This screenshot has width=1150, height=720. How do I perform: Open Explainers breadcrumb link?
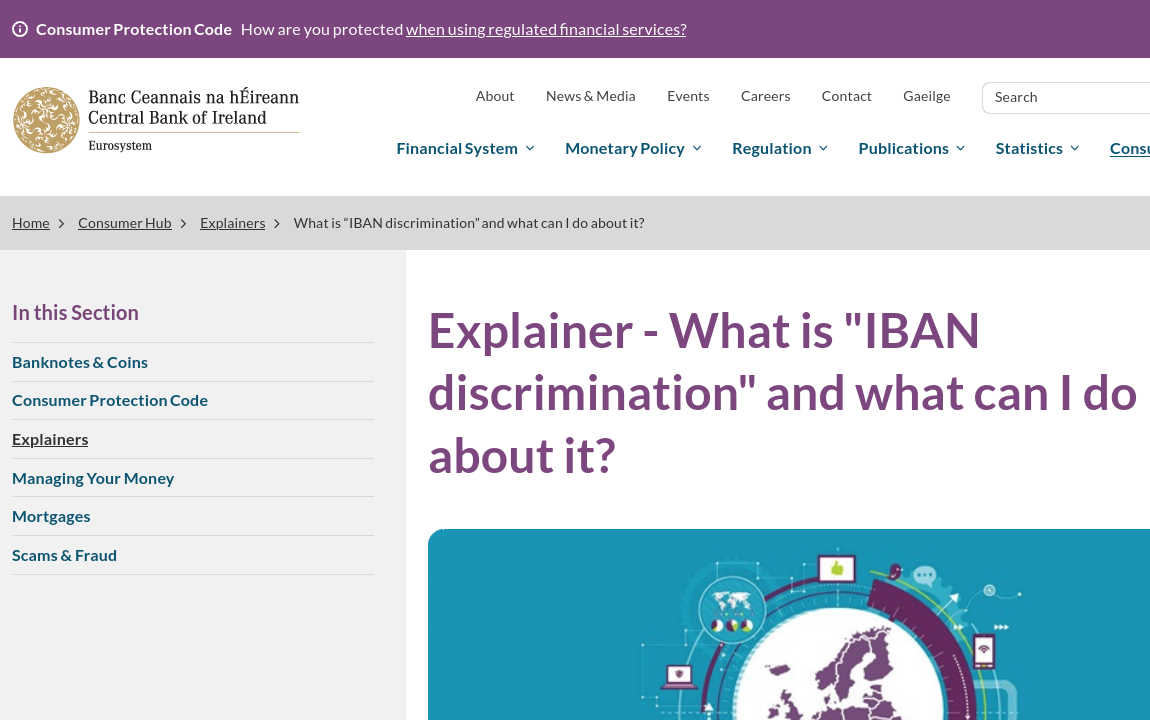click(232, 223)
